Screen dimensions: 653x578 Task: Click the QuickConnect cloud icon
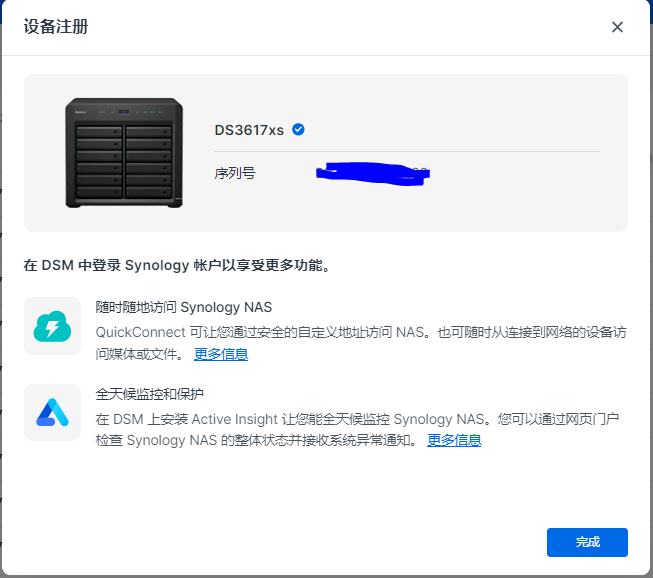52,326
